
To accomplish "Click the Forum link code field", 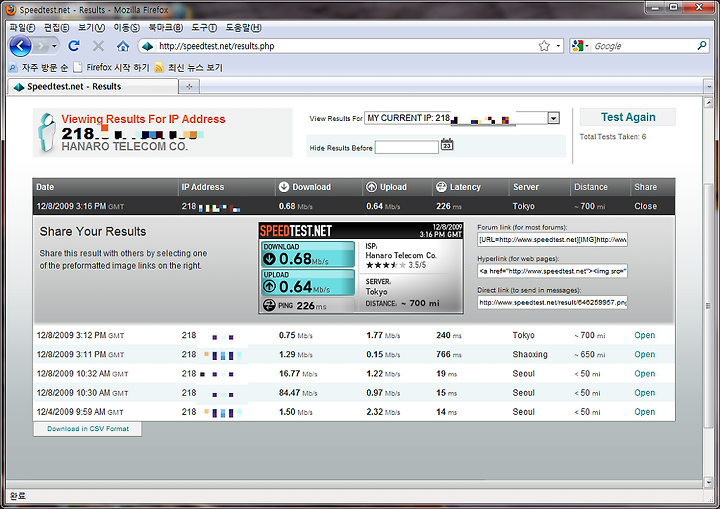I will (x=552, y=240).
